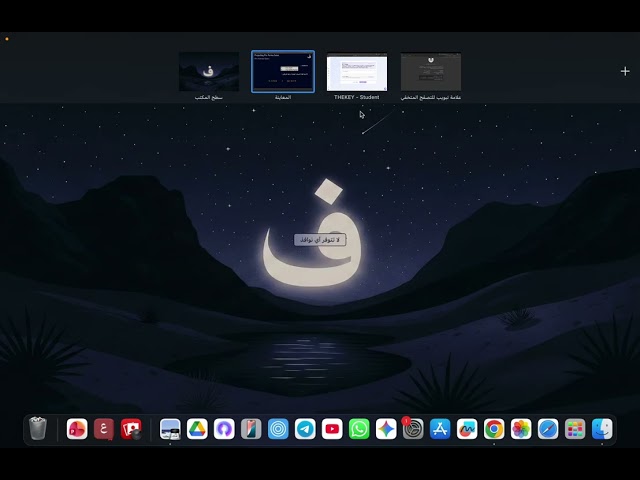Select the المعاينة space thumbnail
Screen dimensions: 640x480
click(283, 72)
